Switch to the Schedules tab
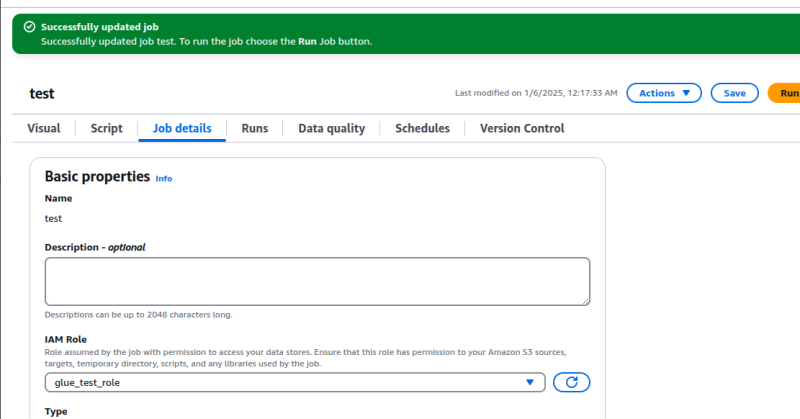Screen dimensions: 800x419 tap(422, 128)
